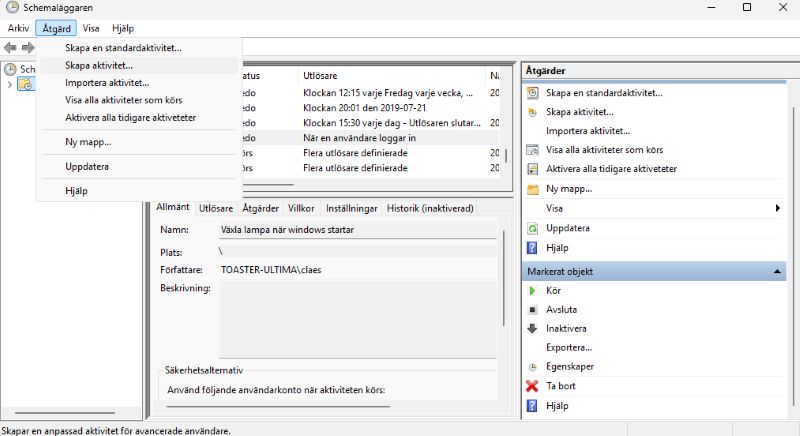Click Inaktivera text in Markerat objekt
800x436 pixels.
[566, 328]
